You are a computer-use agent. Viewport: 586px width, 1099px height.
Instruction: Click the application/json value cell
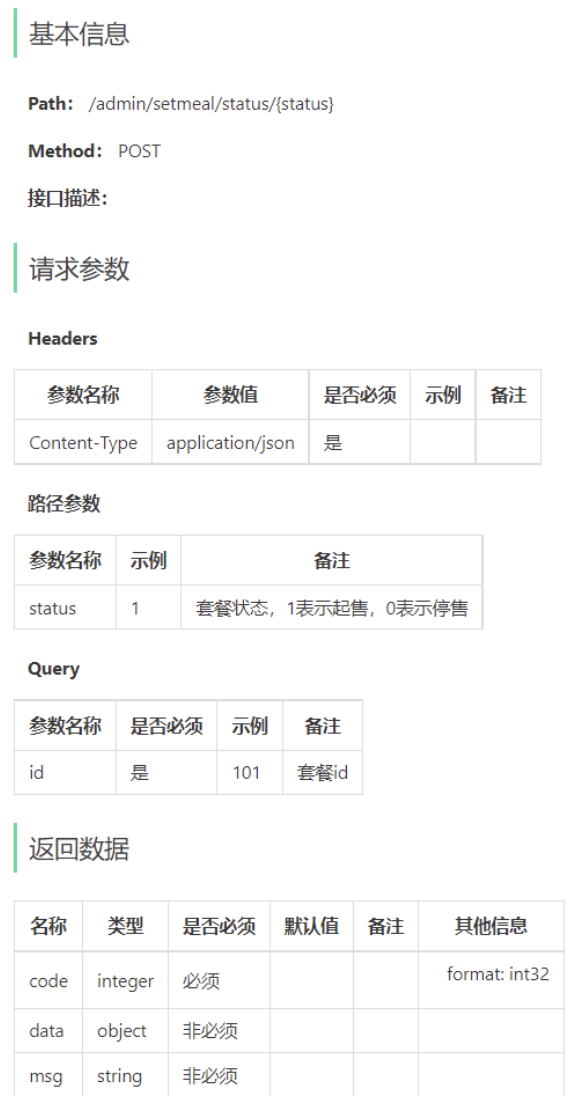[231, 442]
